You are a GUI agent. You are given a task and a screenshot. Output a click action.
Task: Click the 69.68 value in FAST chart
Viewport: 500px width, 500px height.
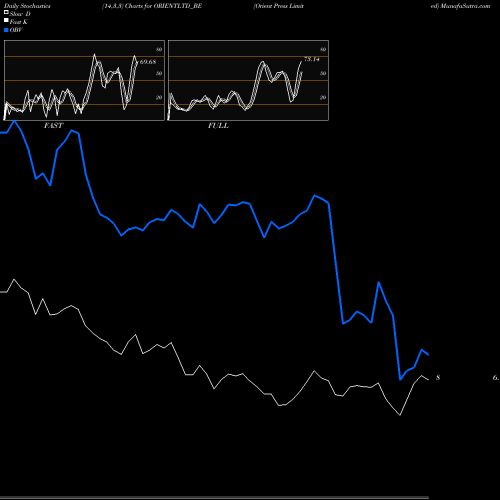pos(148,62)
